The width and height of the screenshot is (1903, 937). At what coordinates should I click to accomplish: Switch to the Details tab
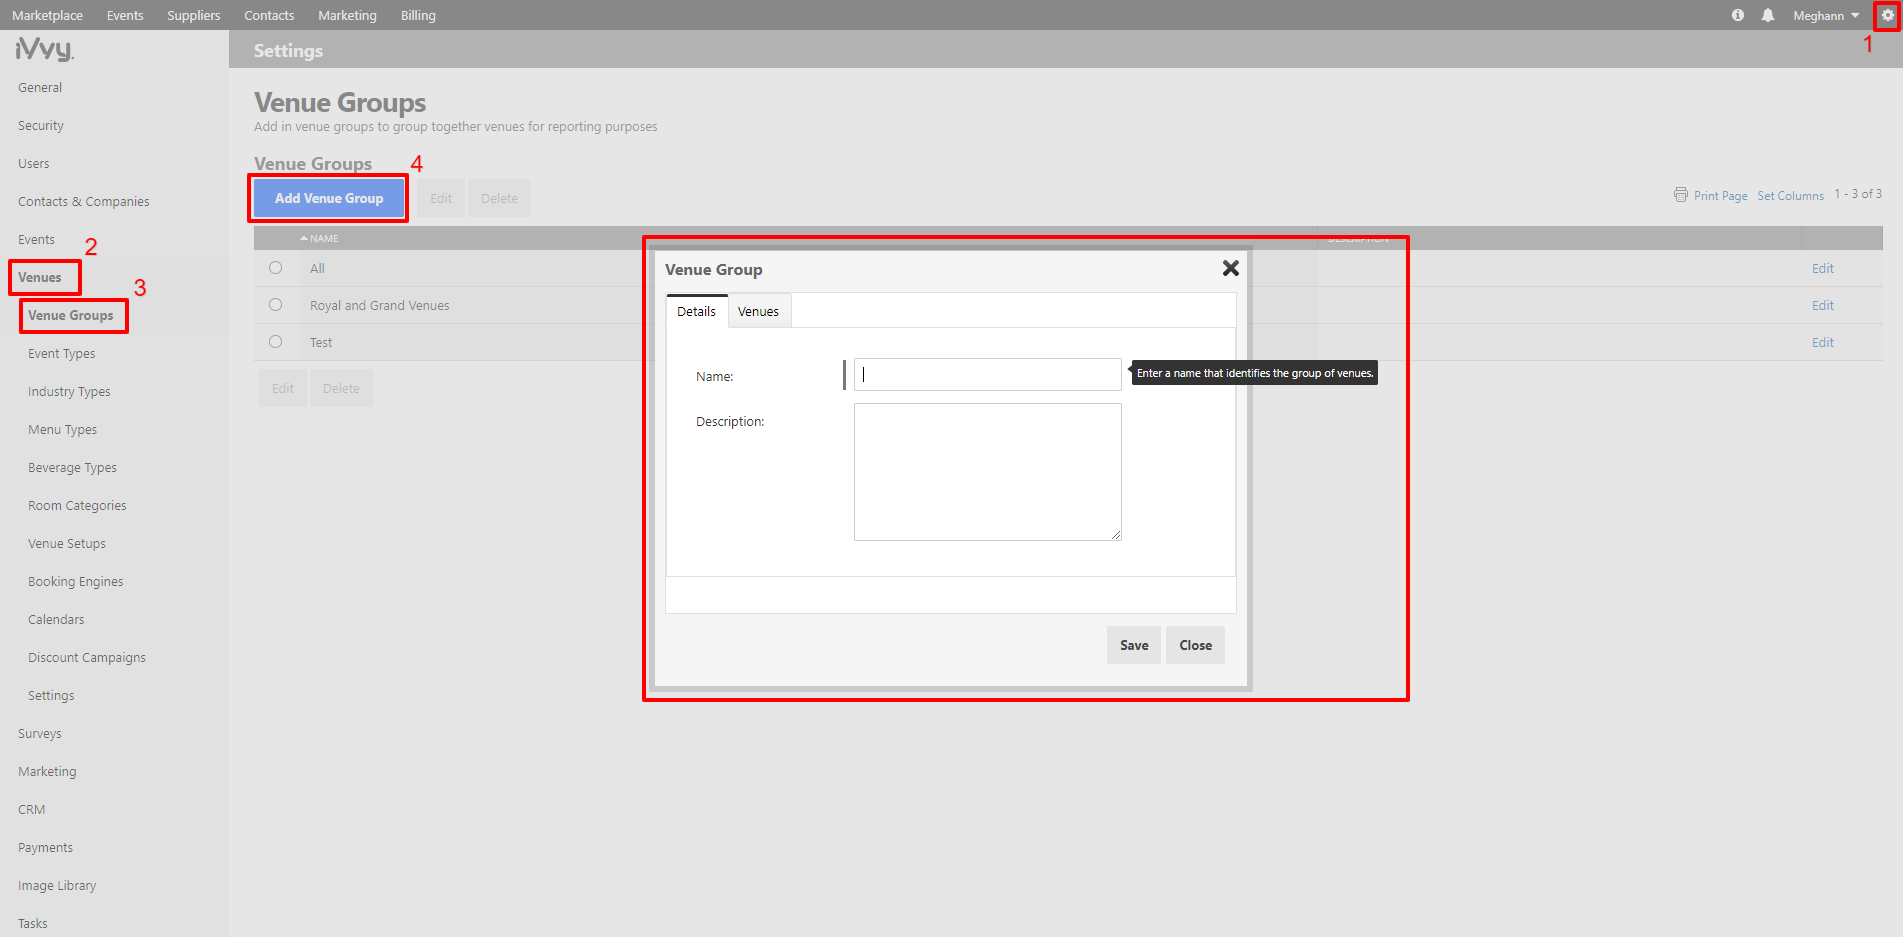(696, 311)
